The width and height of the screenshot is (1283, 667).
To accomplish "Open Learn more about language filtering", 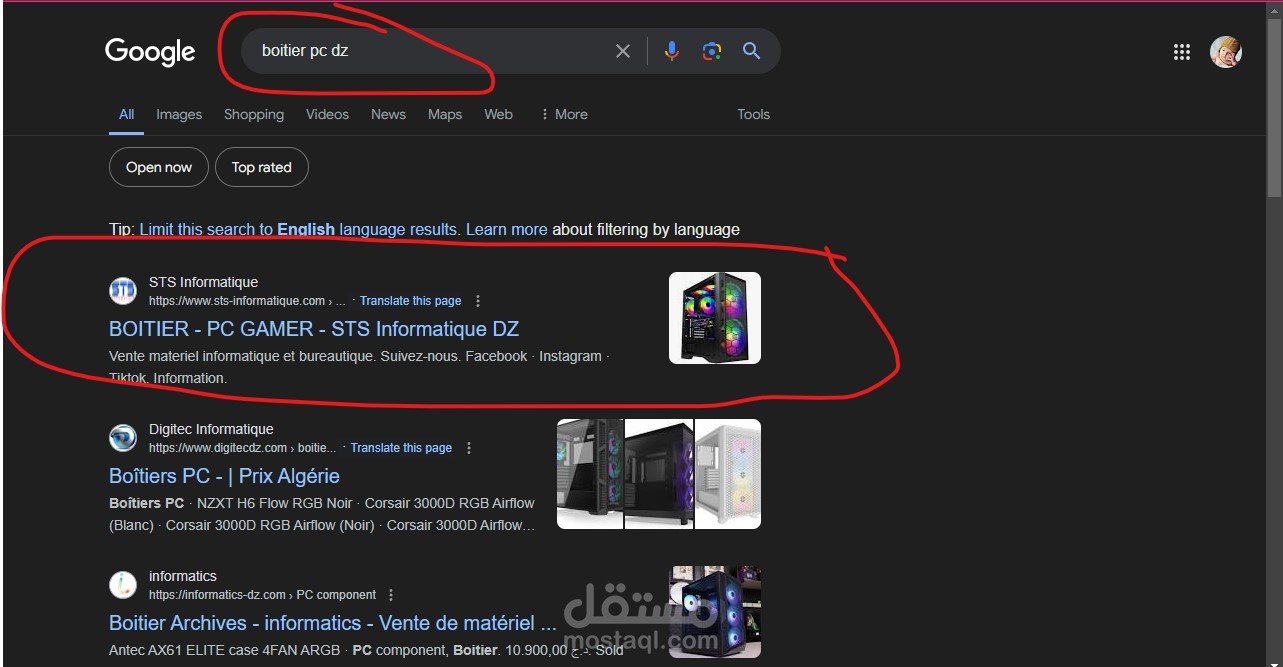I will [x=506, y=229].
